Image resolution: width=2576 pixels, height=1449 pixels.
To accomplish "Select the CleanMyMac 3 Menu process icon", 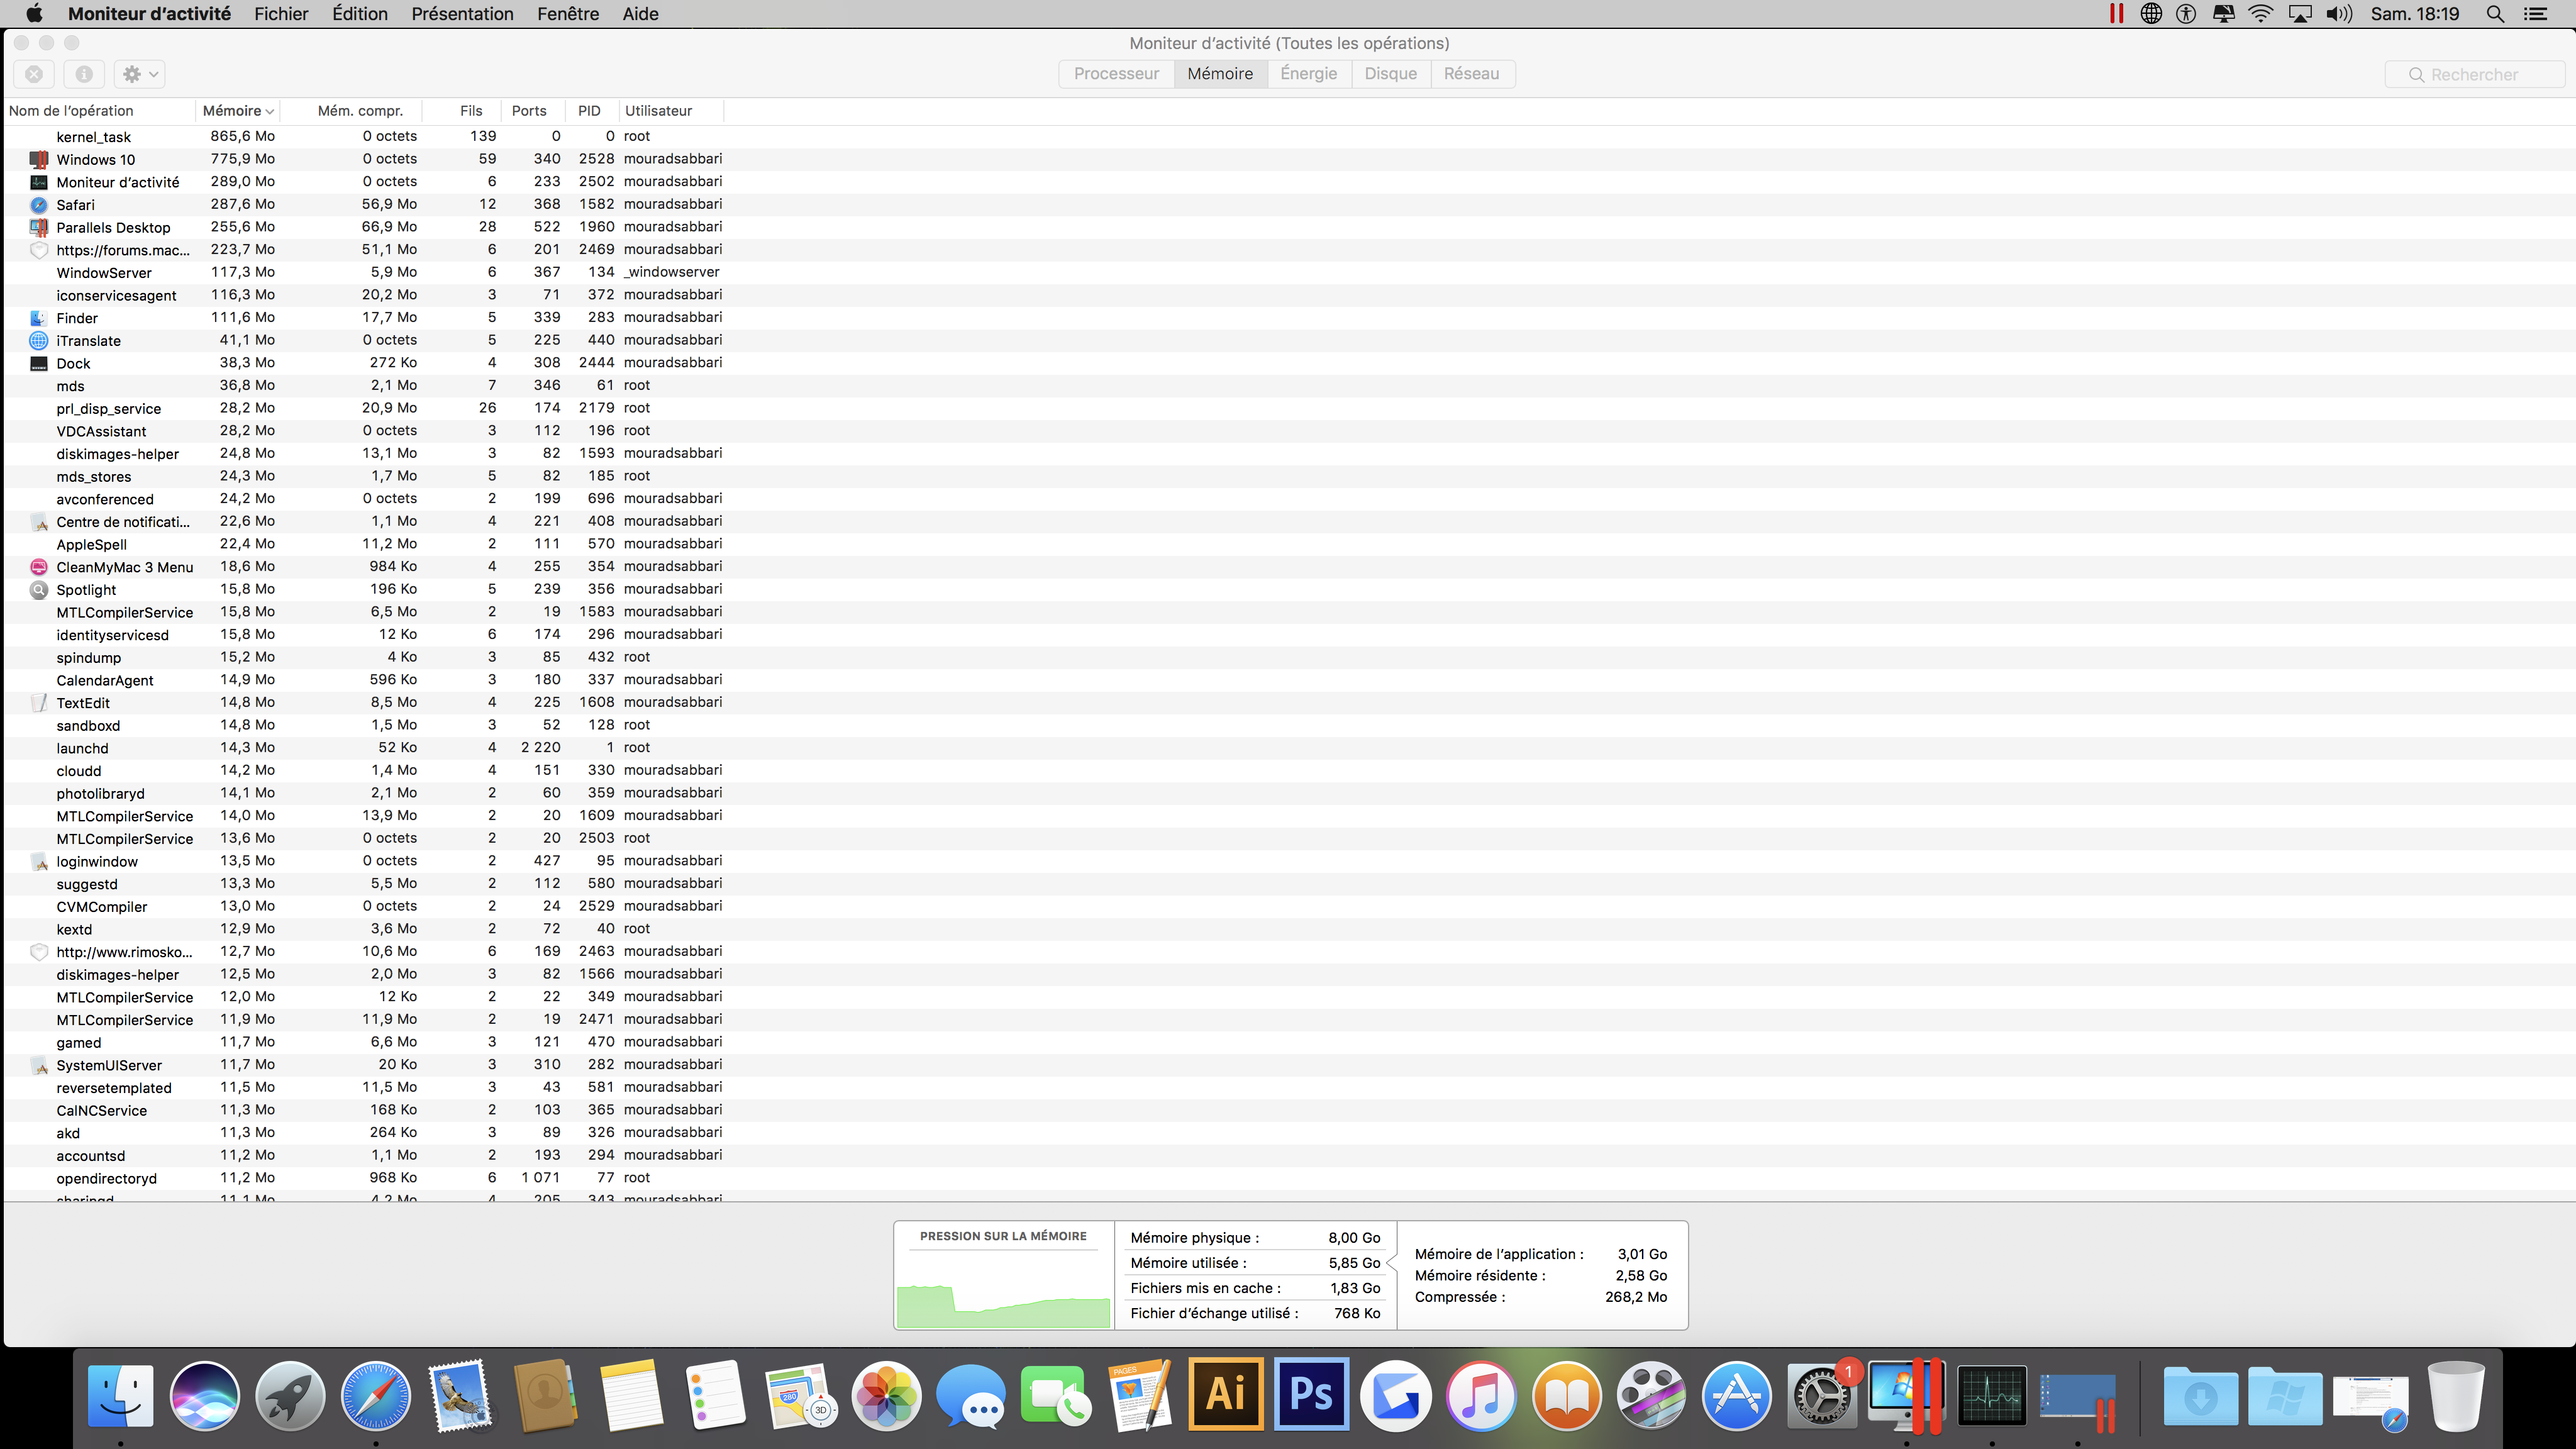I will coord(39,567).
